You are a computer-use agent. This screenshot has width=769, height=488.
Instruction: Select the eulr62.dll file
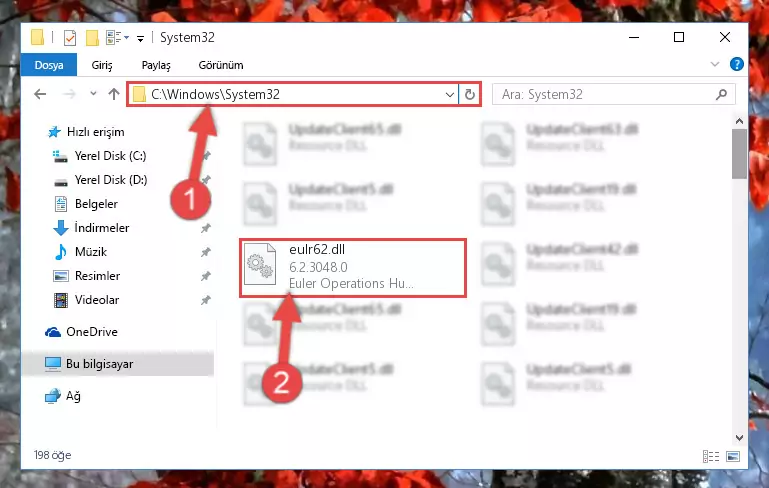coord(353,267)
